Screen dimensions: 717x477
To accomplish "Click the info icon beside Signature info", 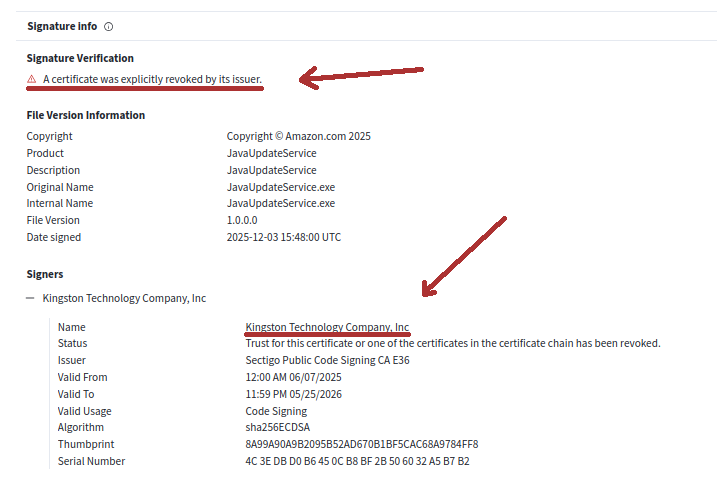I will coord(108,27).
